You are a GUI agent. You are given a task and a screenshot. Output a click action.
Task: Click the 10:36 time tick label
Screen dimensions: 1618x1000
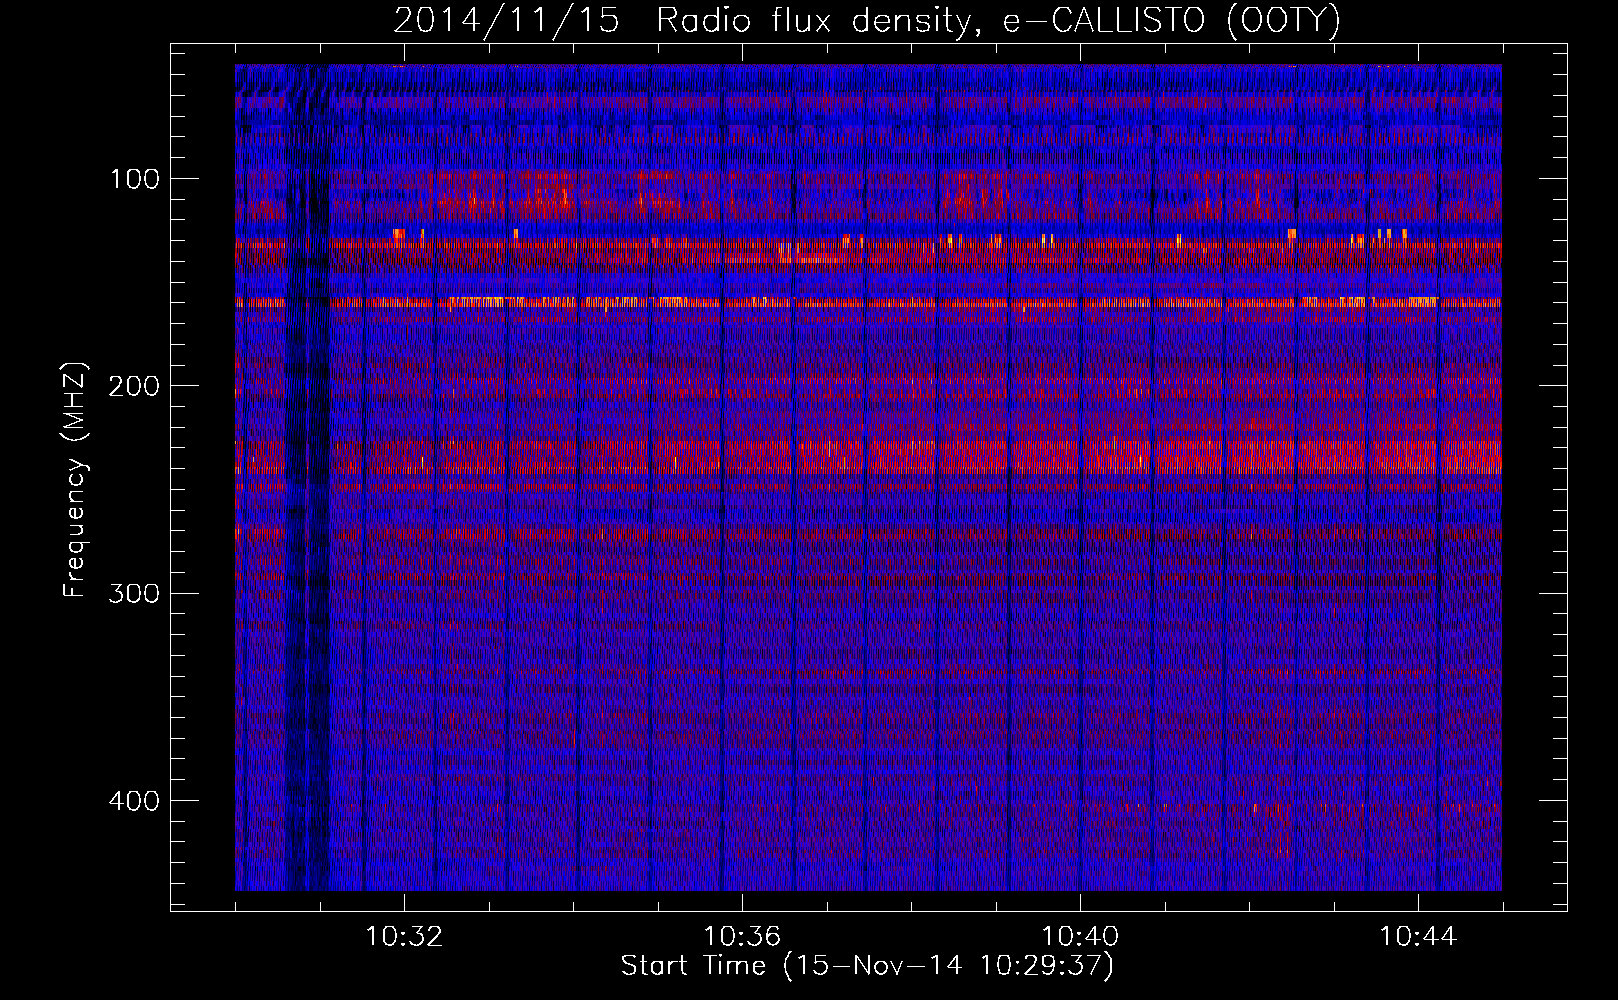pyautogui.click(x=742, y=937)
